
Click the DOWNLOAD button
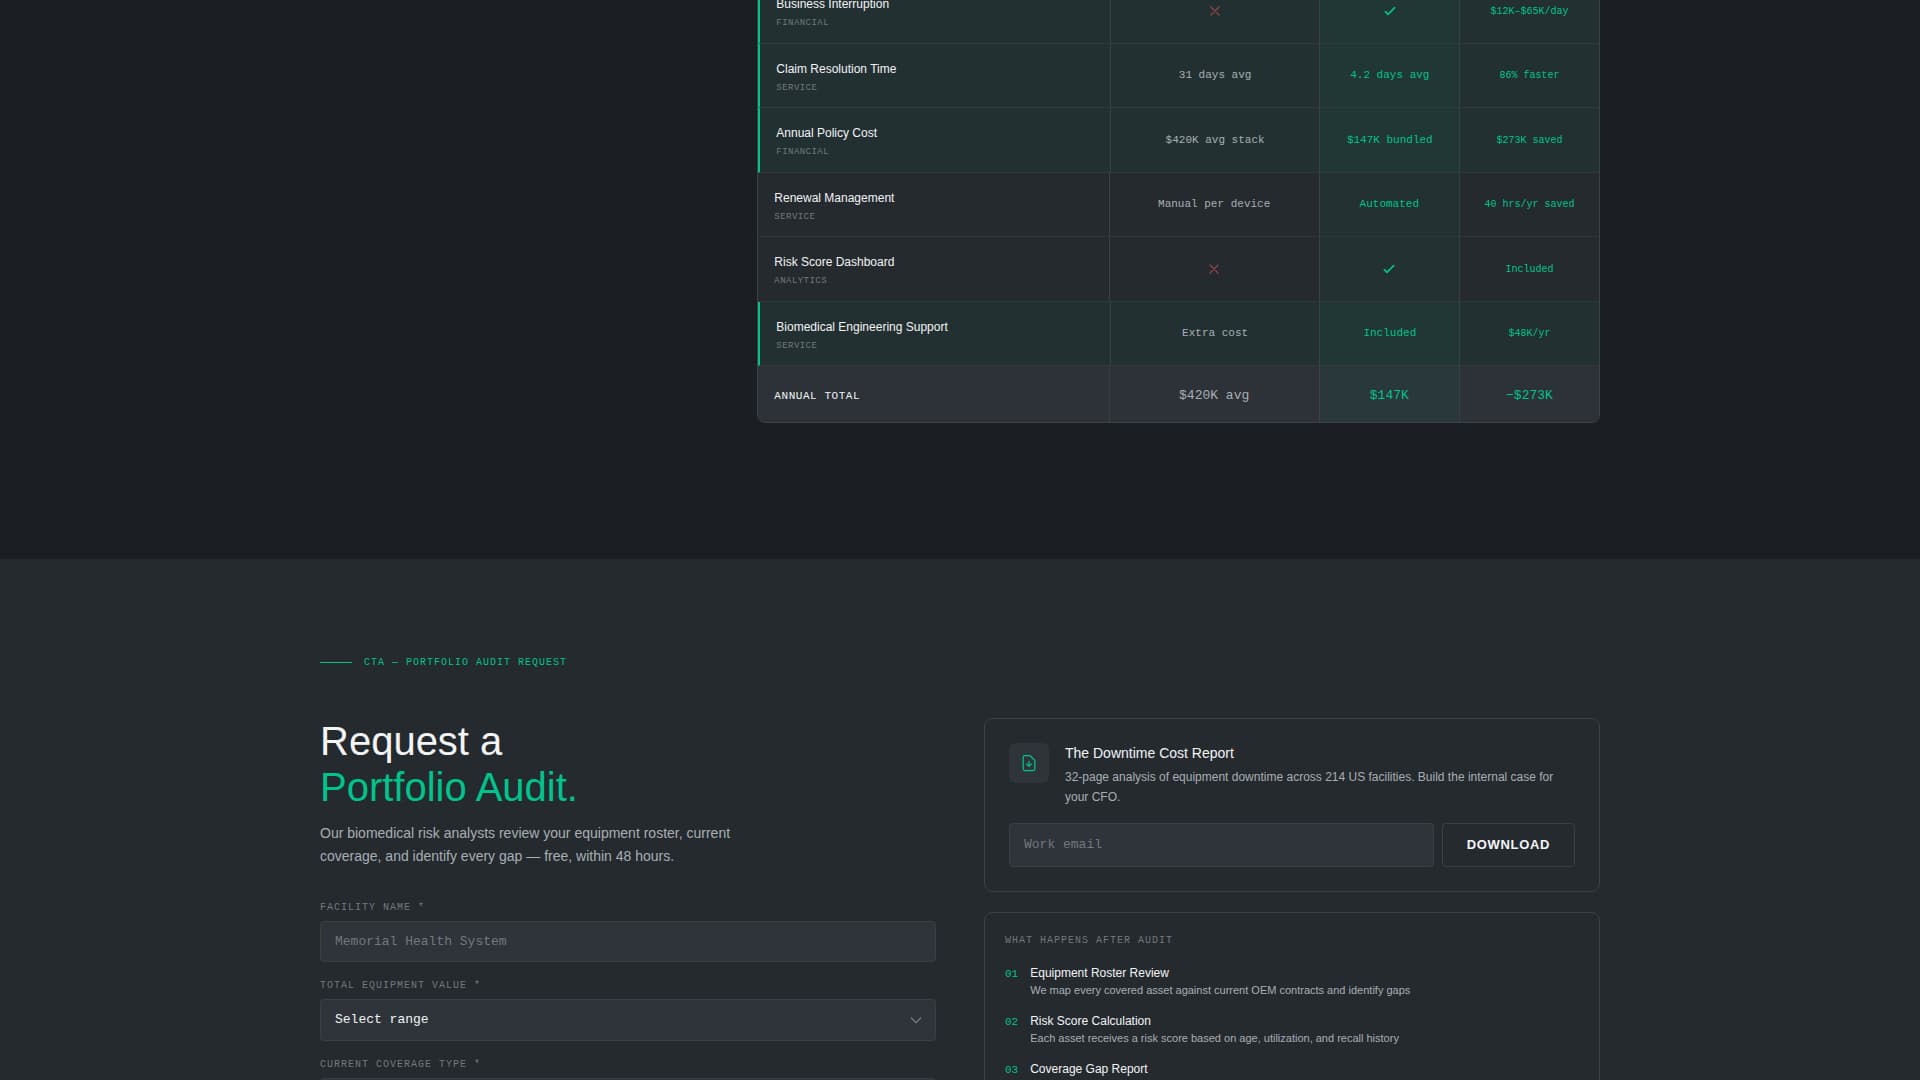click(1507, 844)
